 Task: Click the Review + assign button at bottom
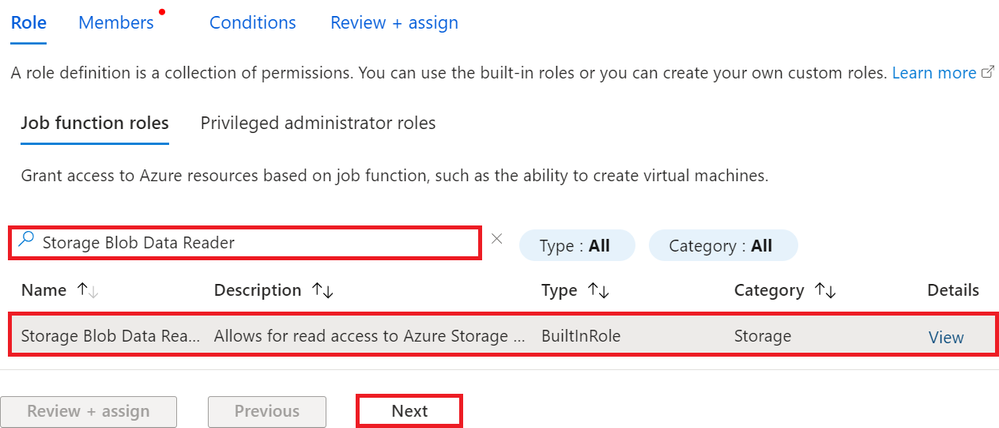88,411
